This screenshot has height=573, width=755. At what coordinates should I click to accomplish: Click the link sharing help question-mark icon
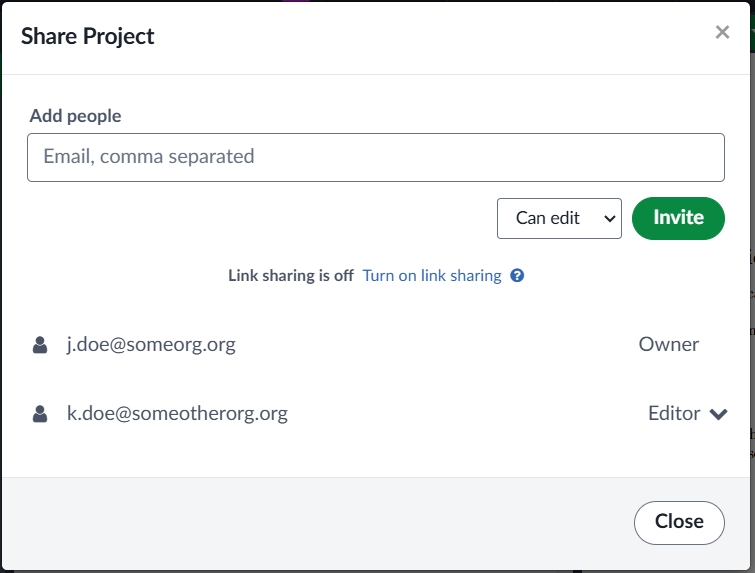(x=517, y=276)
